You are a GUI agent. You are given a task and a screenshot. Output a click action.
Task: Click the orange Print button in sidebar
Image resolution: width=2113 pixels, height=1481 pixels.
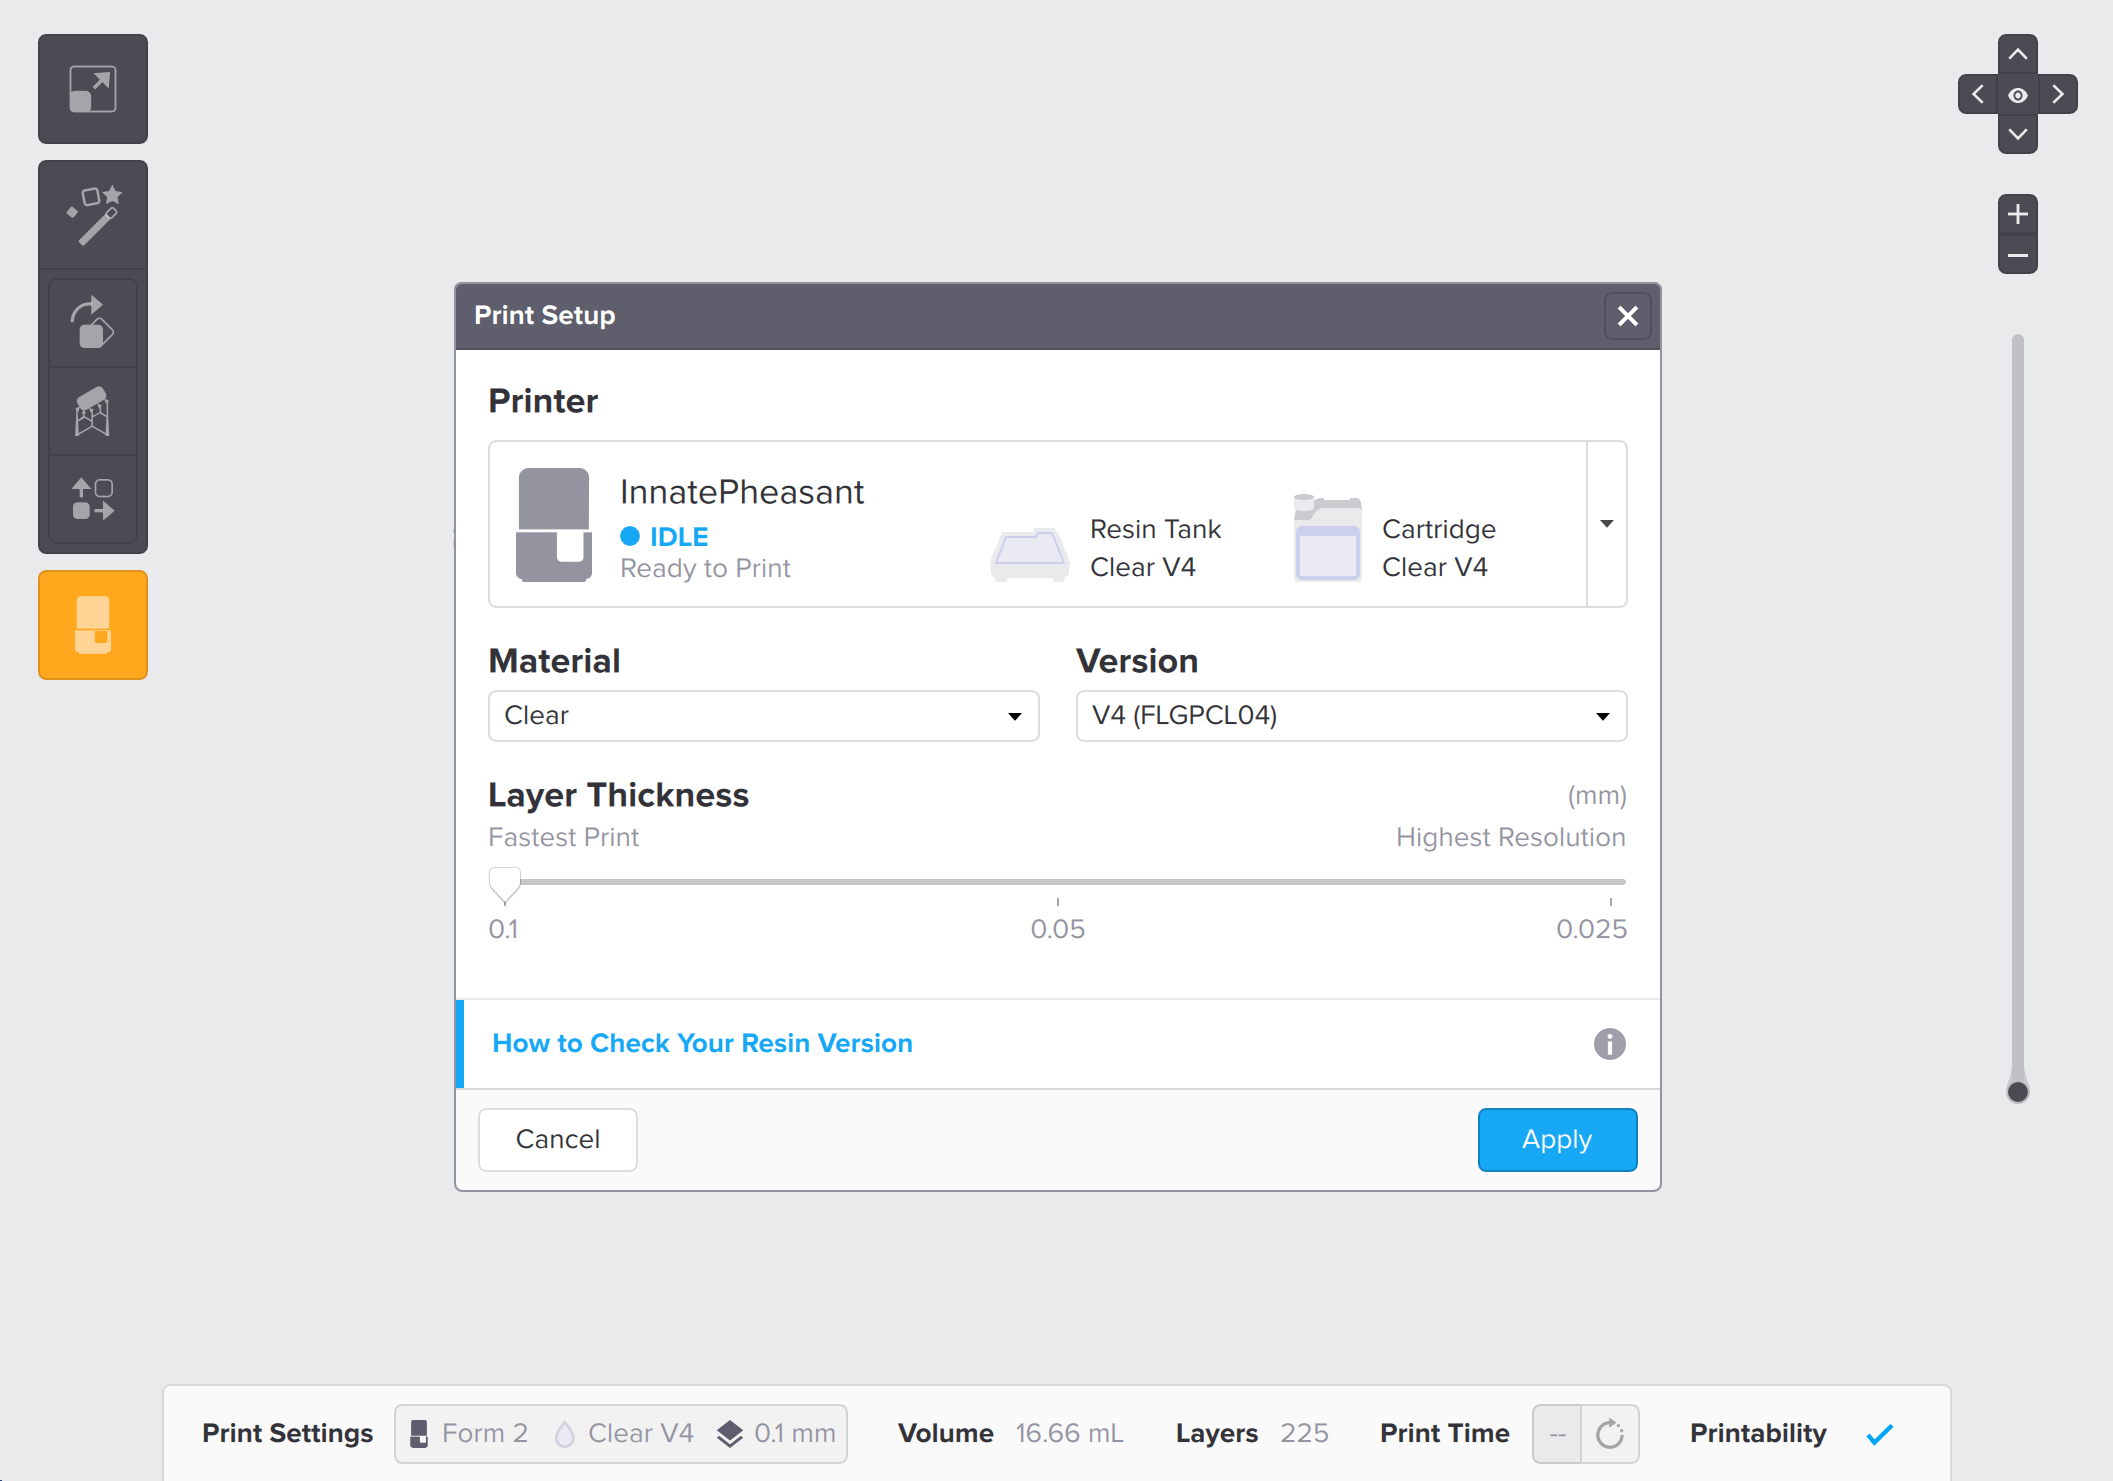pyautogui.click(x=93, y=625)
